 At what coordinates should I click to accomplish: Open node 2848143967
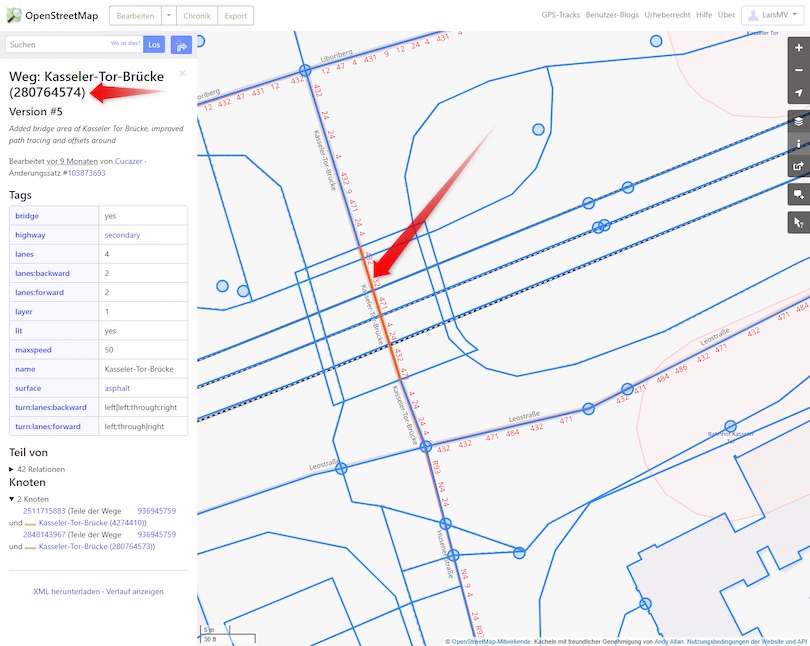44,534
